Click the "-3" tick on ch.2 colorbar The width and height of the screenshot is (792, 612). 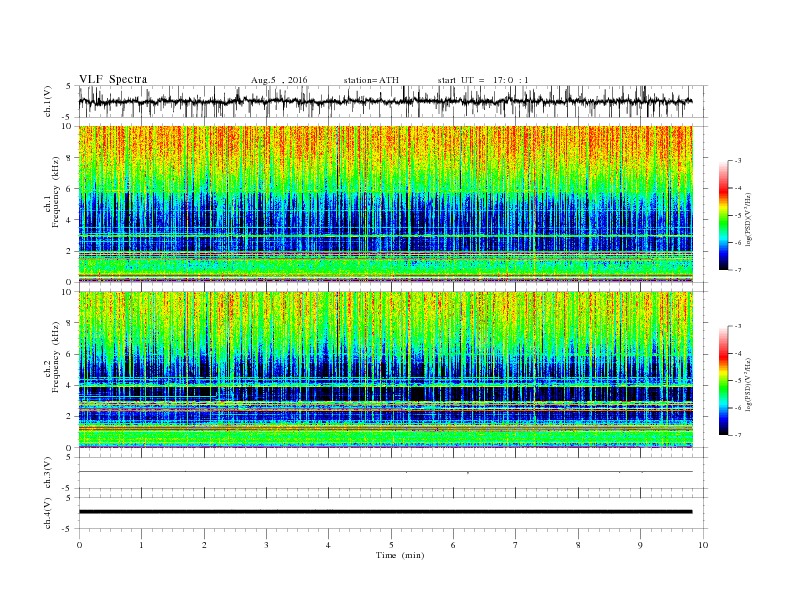(738, 326)
